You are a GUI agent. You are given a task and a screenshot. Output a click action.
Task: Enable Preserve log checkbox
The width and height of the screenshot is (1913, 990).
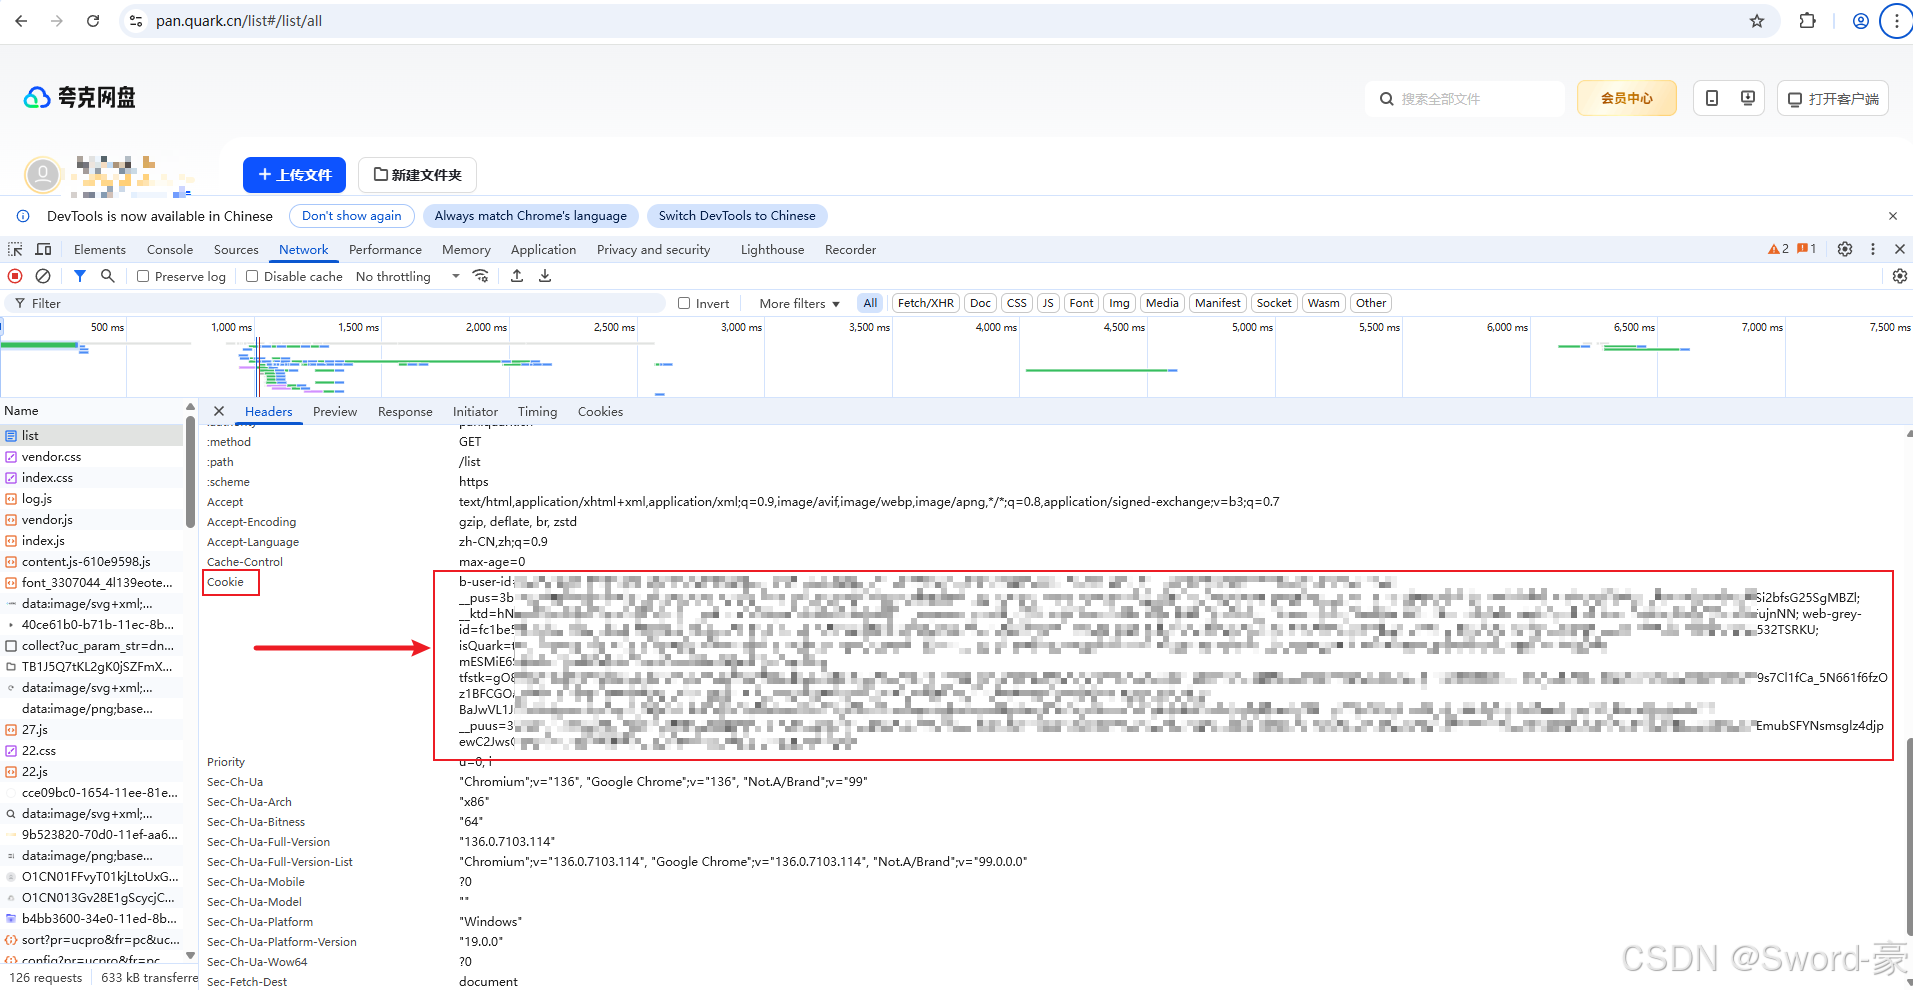pos(143,276)
